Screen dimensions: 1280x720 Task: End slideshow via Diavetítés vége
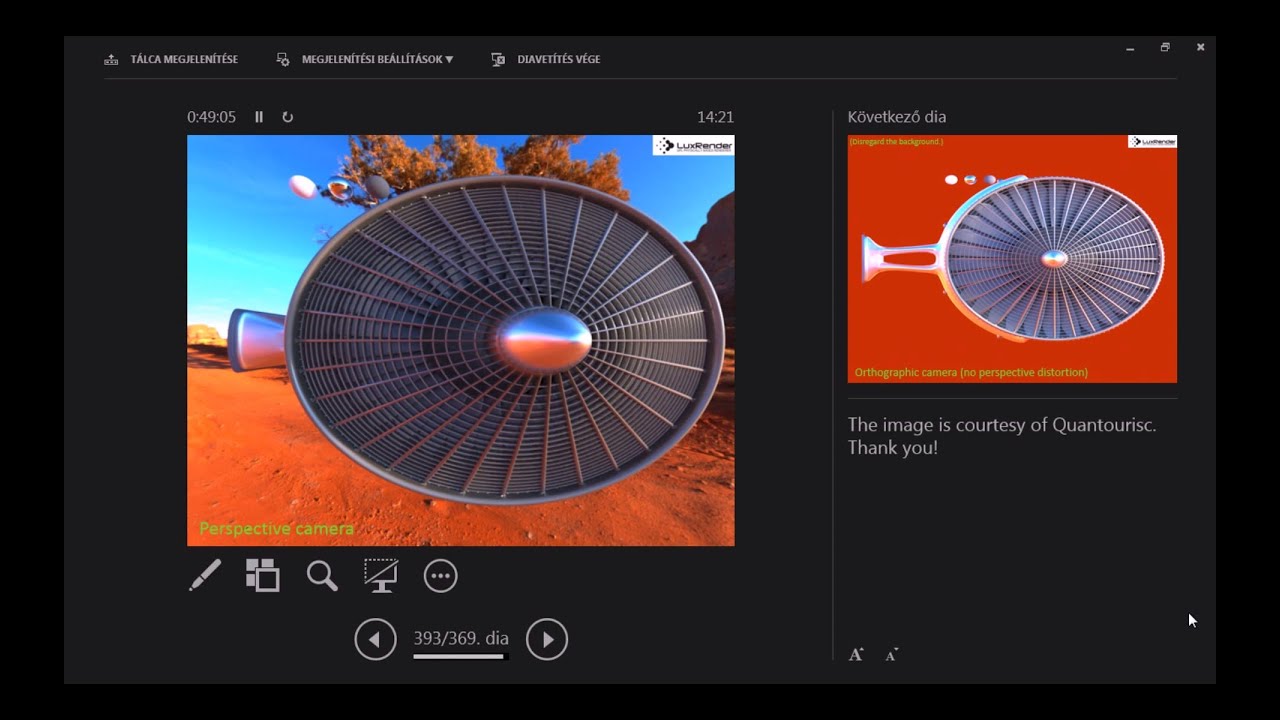[546, 59]
